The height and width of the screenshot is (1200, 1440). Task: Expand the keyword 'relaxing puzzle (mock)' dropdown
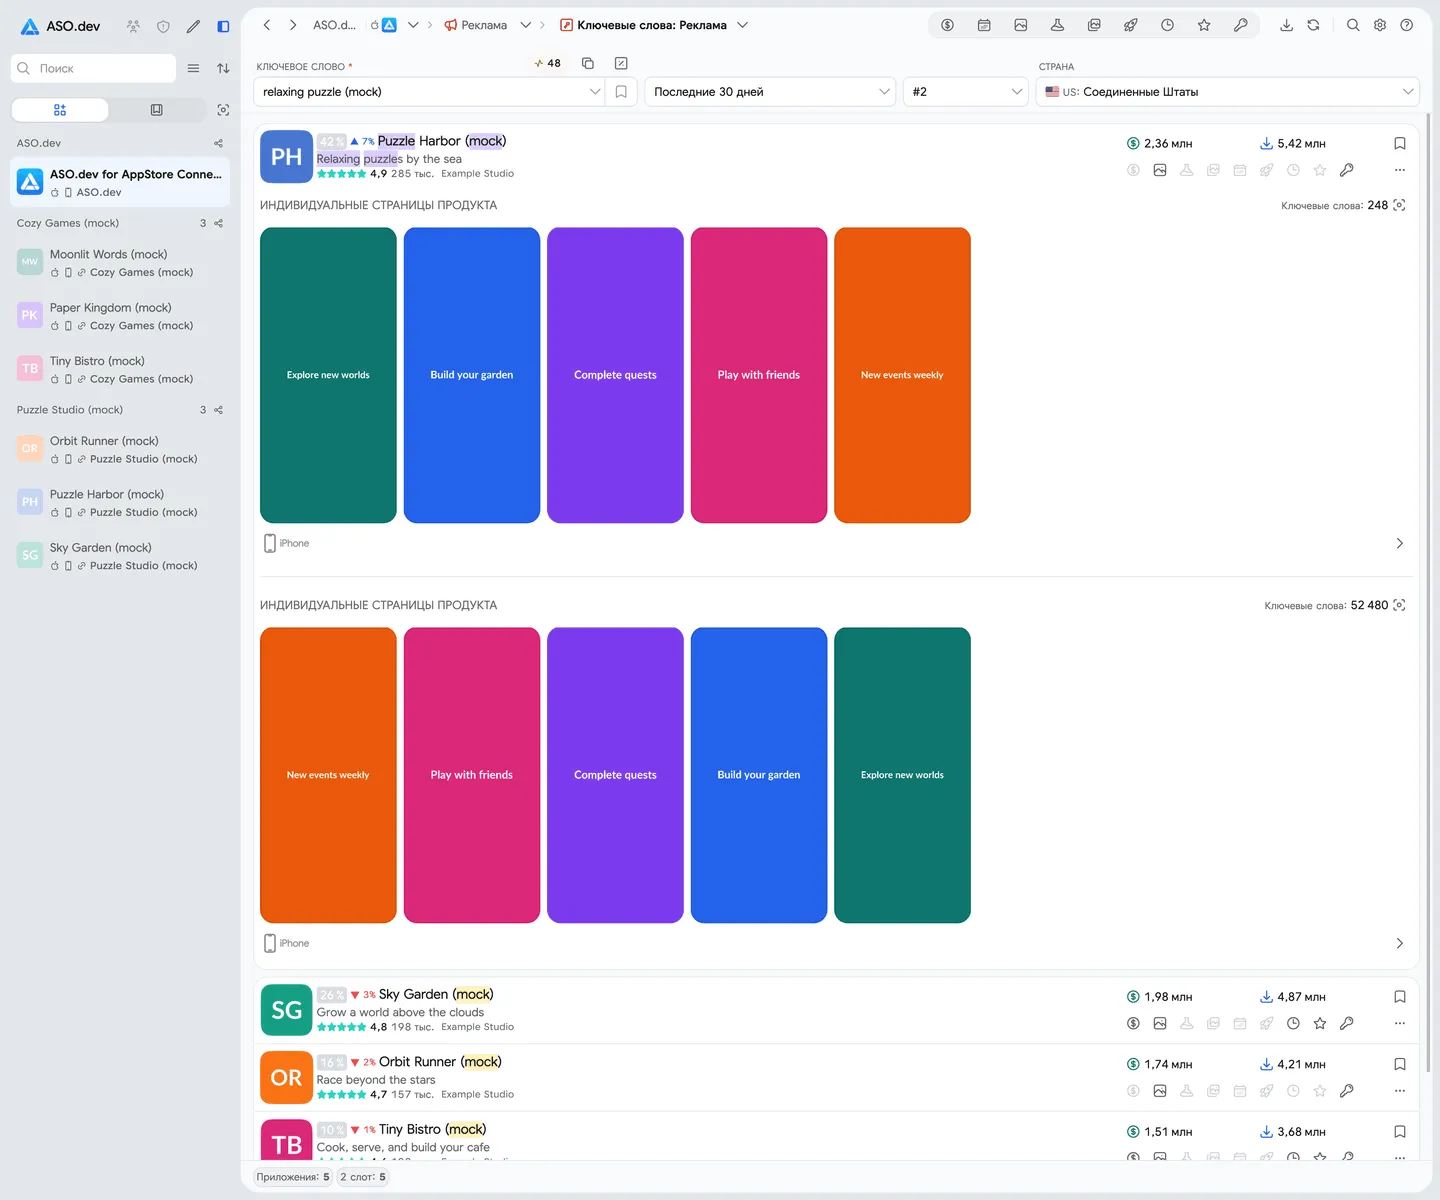(429, 92)
